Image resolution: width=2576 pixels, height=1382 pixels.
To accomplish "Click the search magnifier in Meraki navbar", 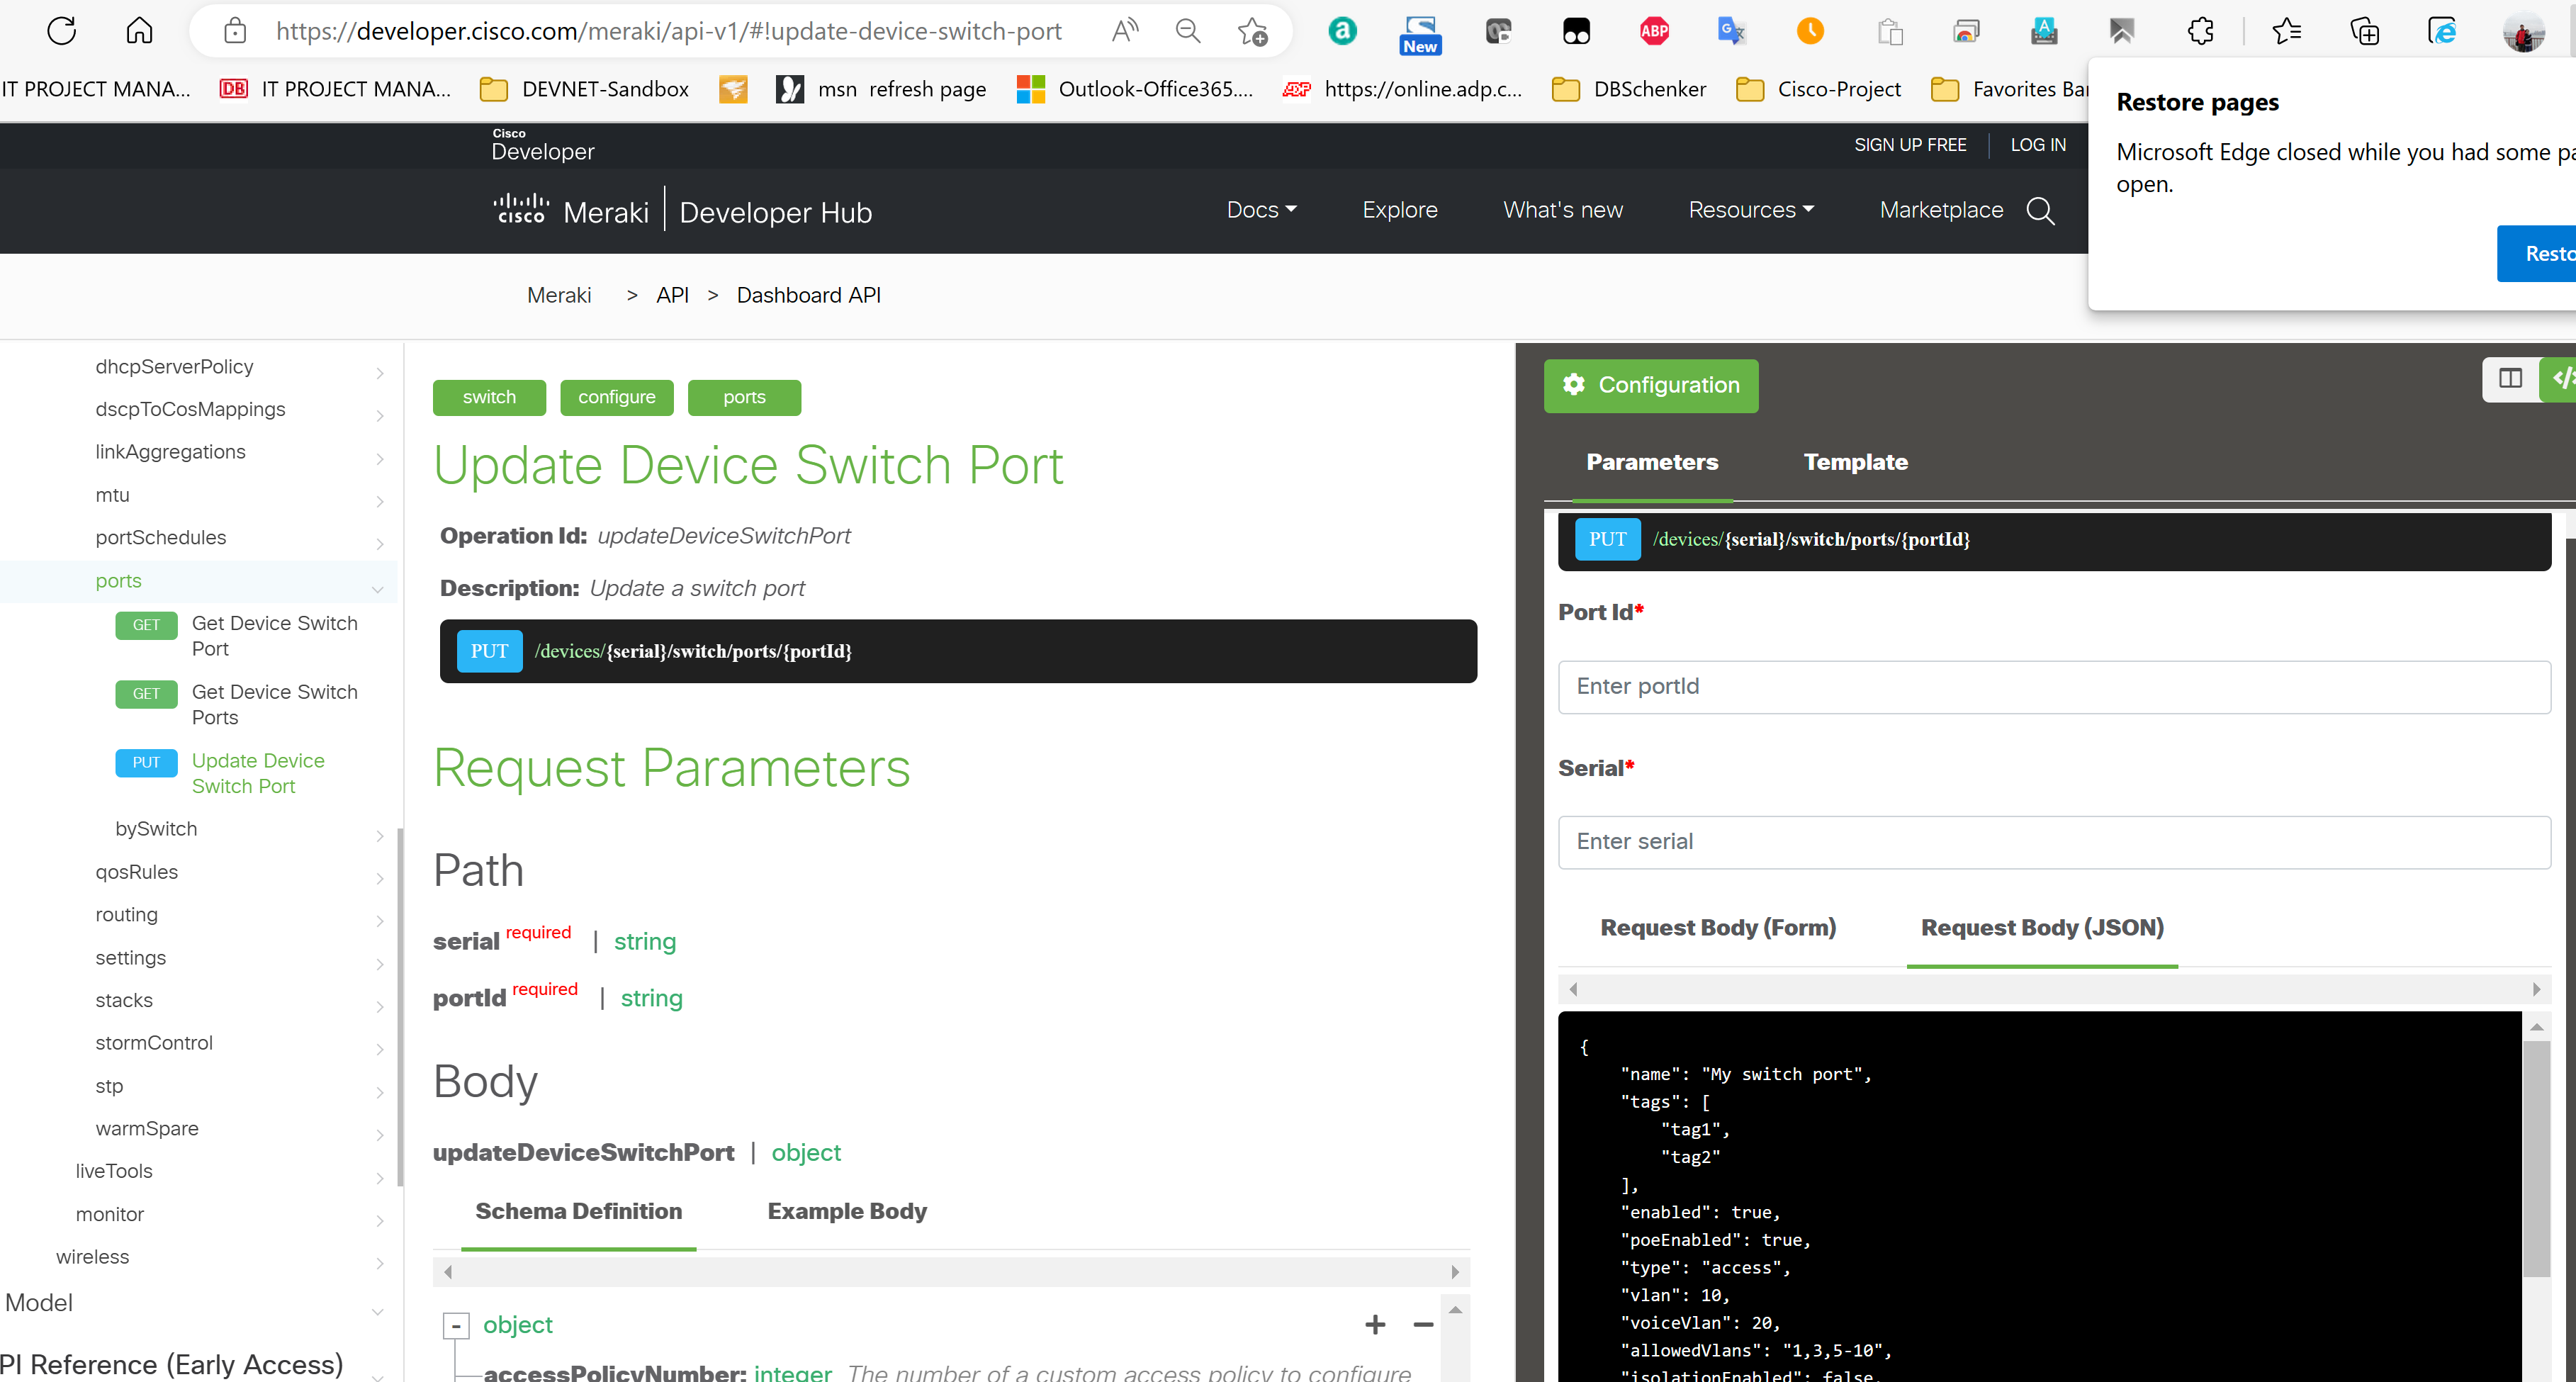I will pos(2040,211).
